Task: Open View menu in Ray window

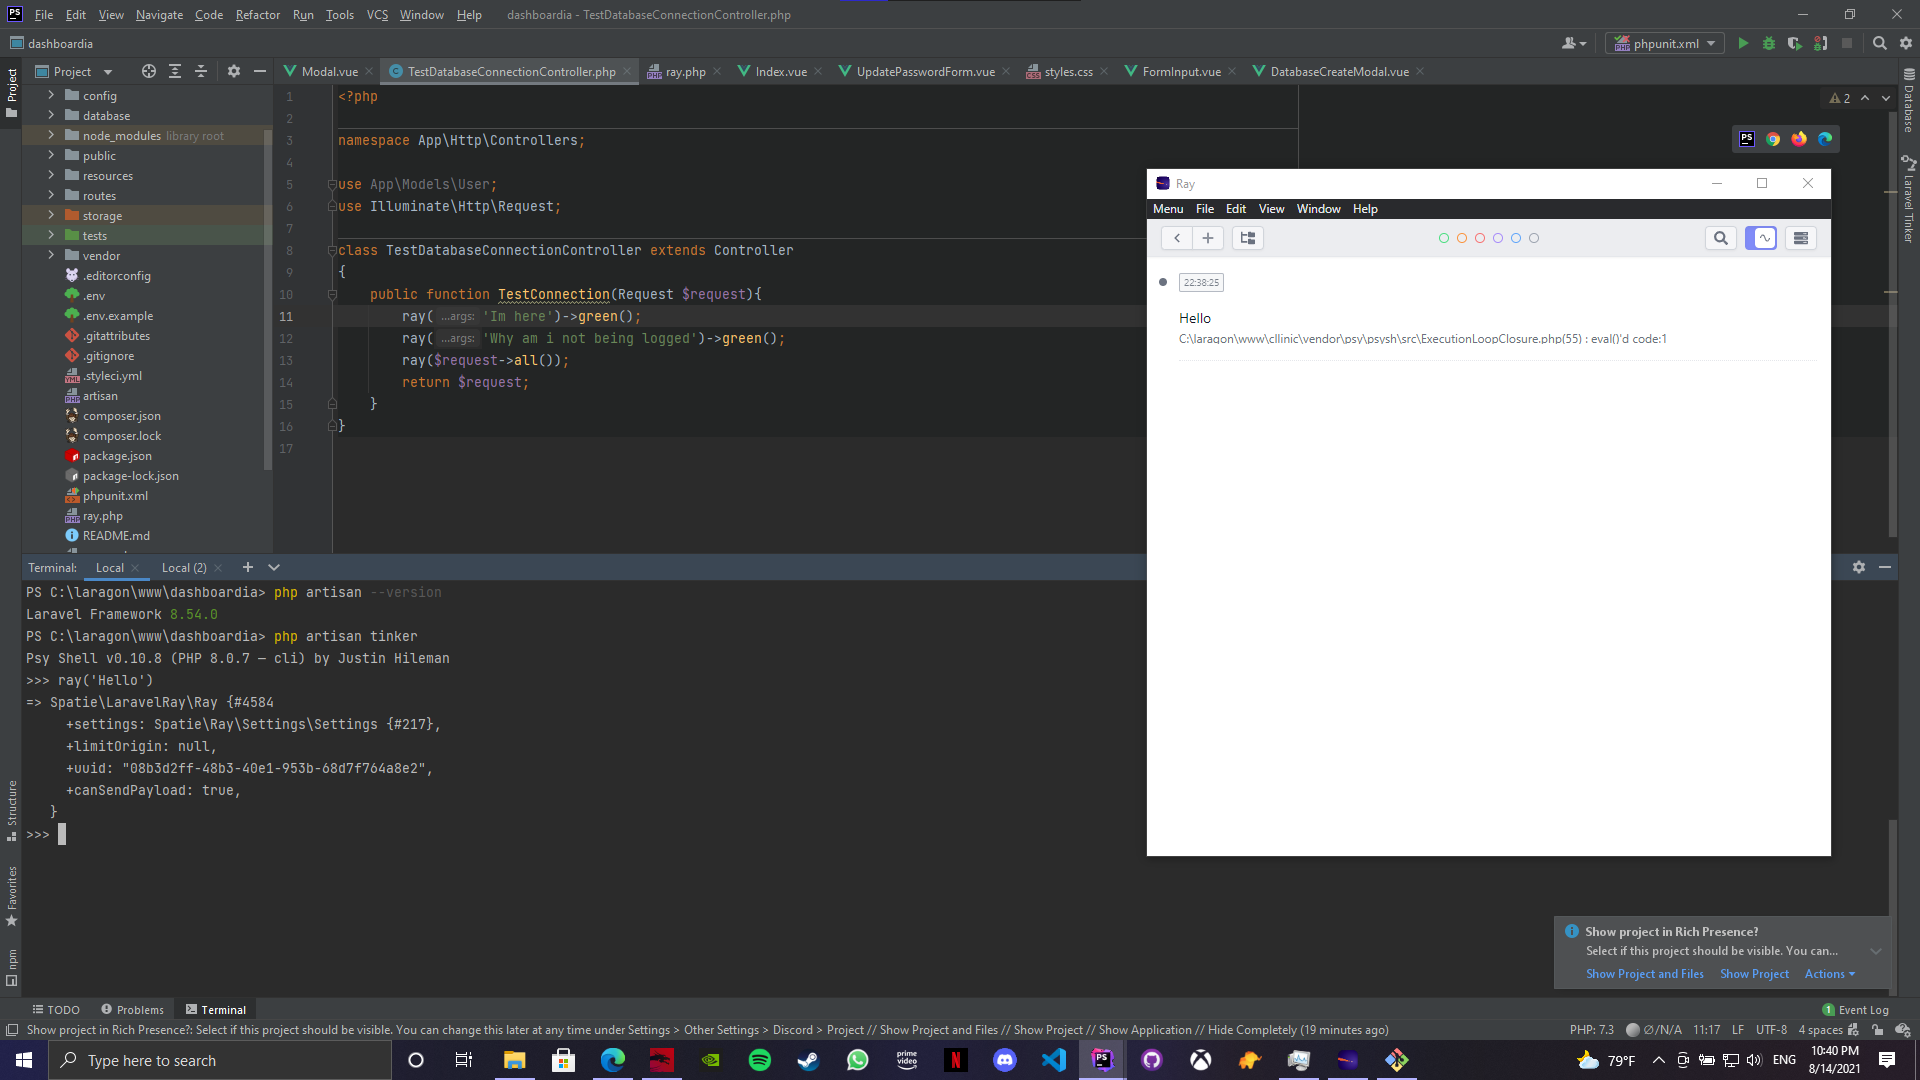Action: [1271, 209]
